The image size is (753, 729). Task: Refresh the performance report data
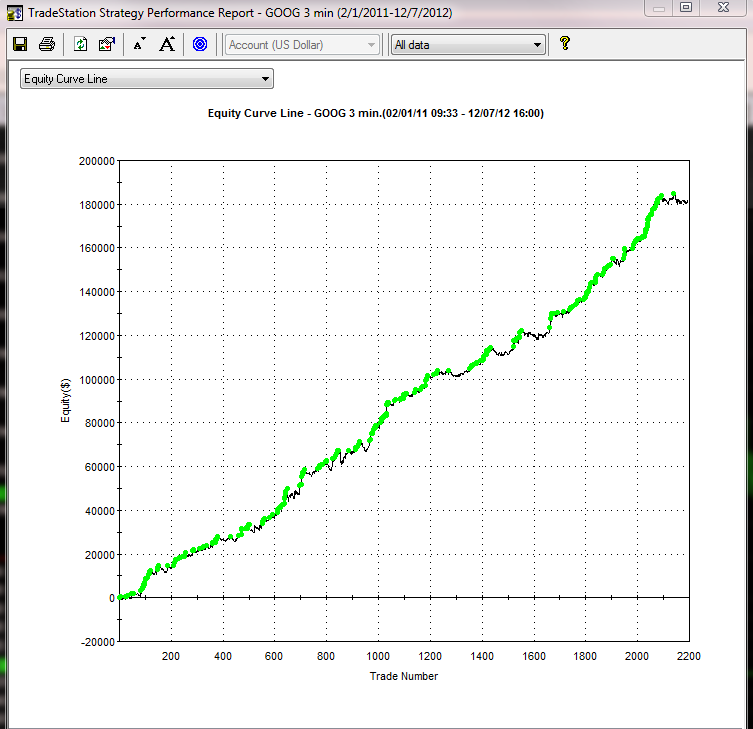coord(81,44)
